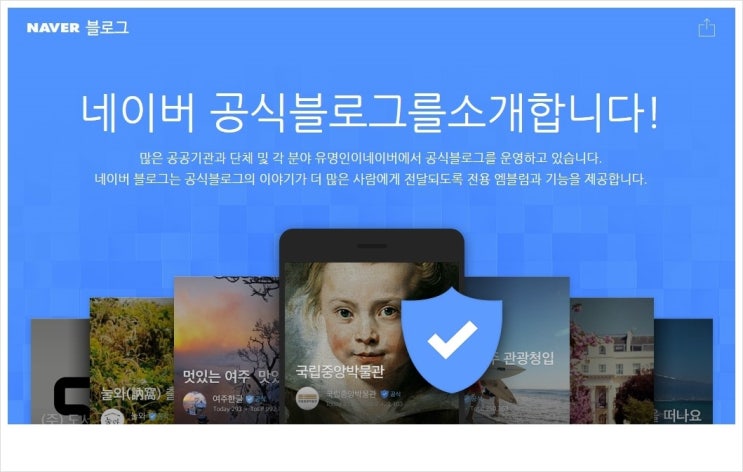Open the 국립중앙박물관 blog title
The image size is (743, 472).
[x=340, y=371]
